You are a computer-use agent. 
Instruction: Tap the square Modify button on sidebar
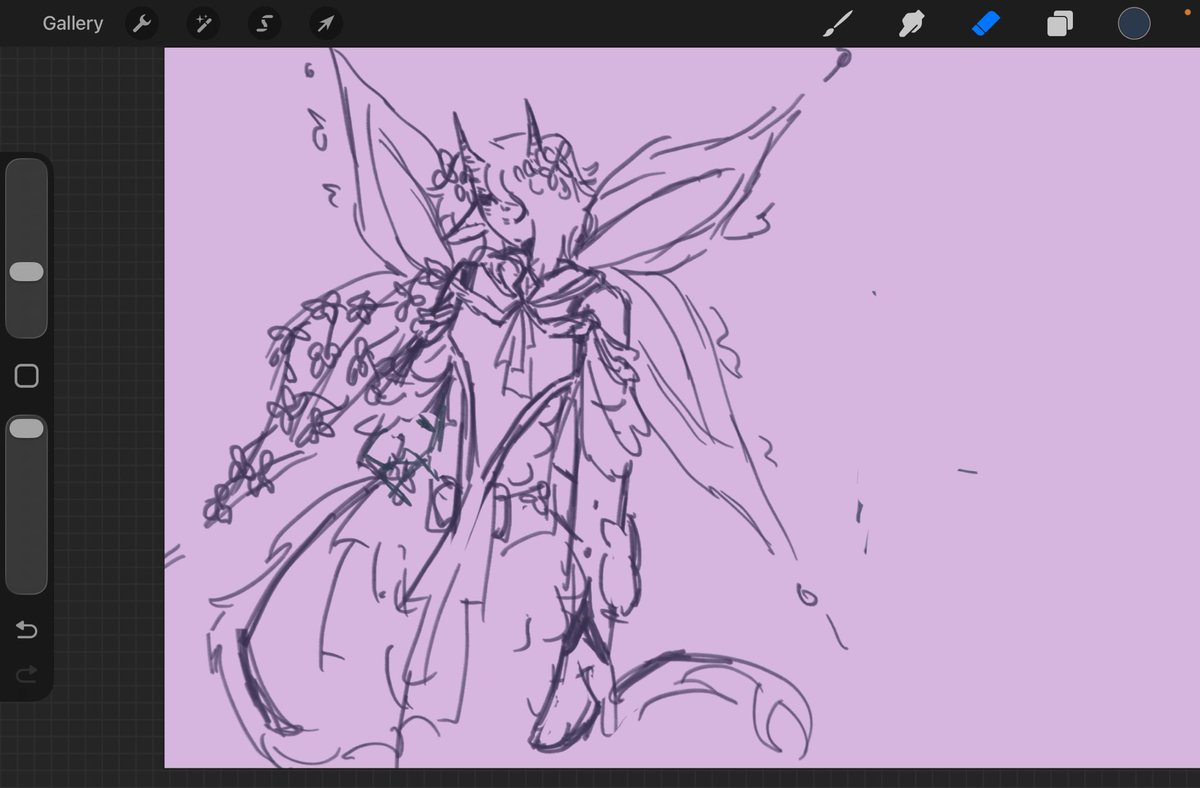coord(27,376)
